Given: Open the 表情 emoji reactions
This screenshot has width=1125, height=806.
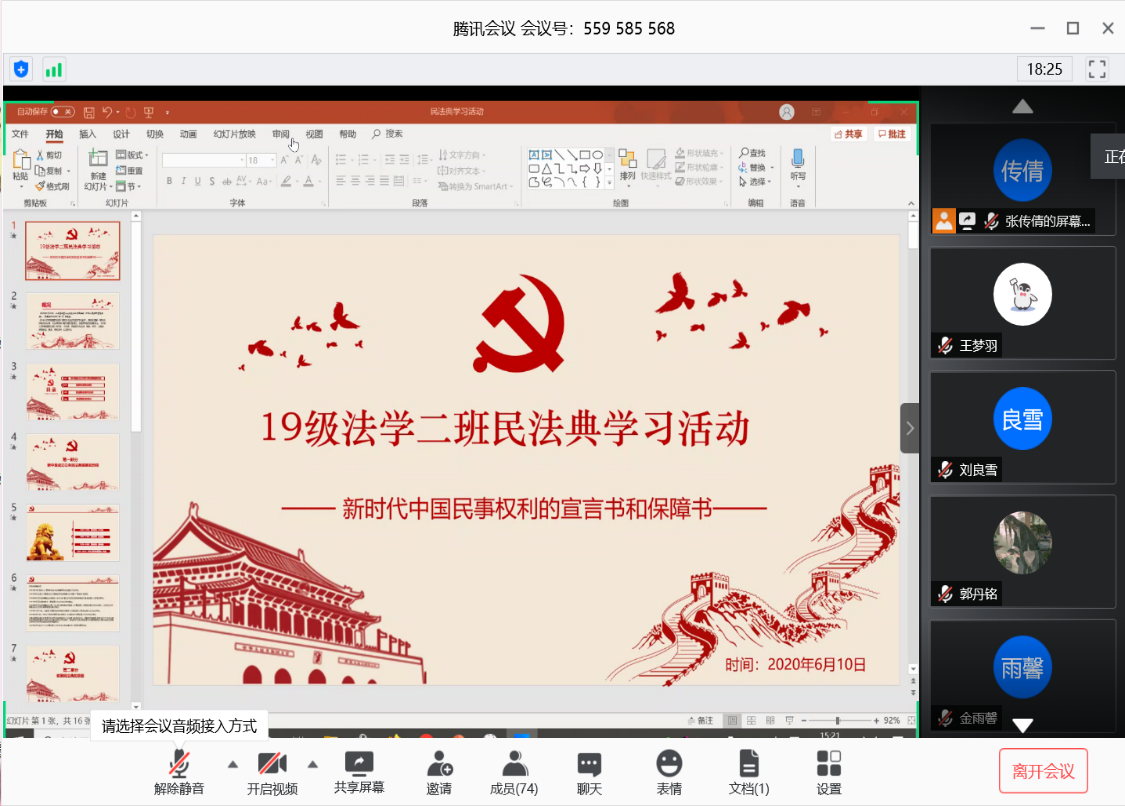Looking at the screenshot, I should click(669, 772).
